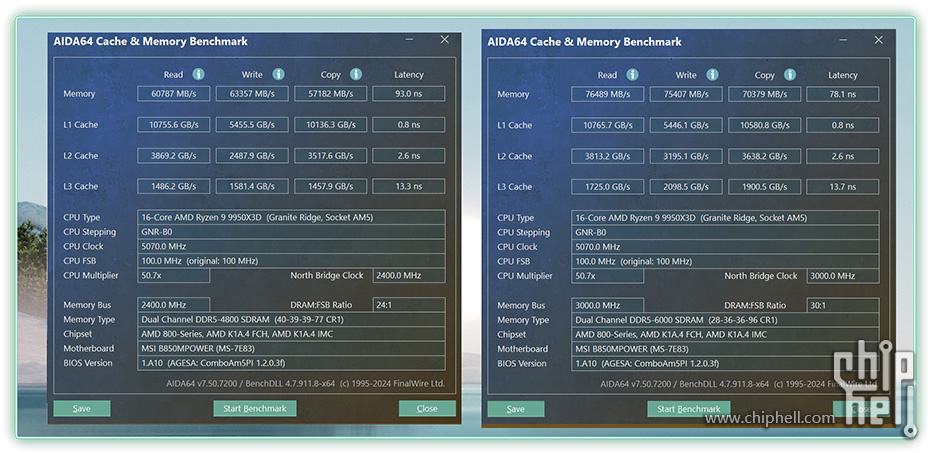Minimize the right AIDA64 window

(x=844, y=40)
